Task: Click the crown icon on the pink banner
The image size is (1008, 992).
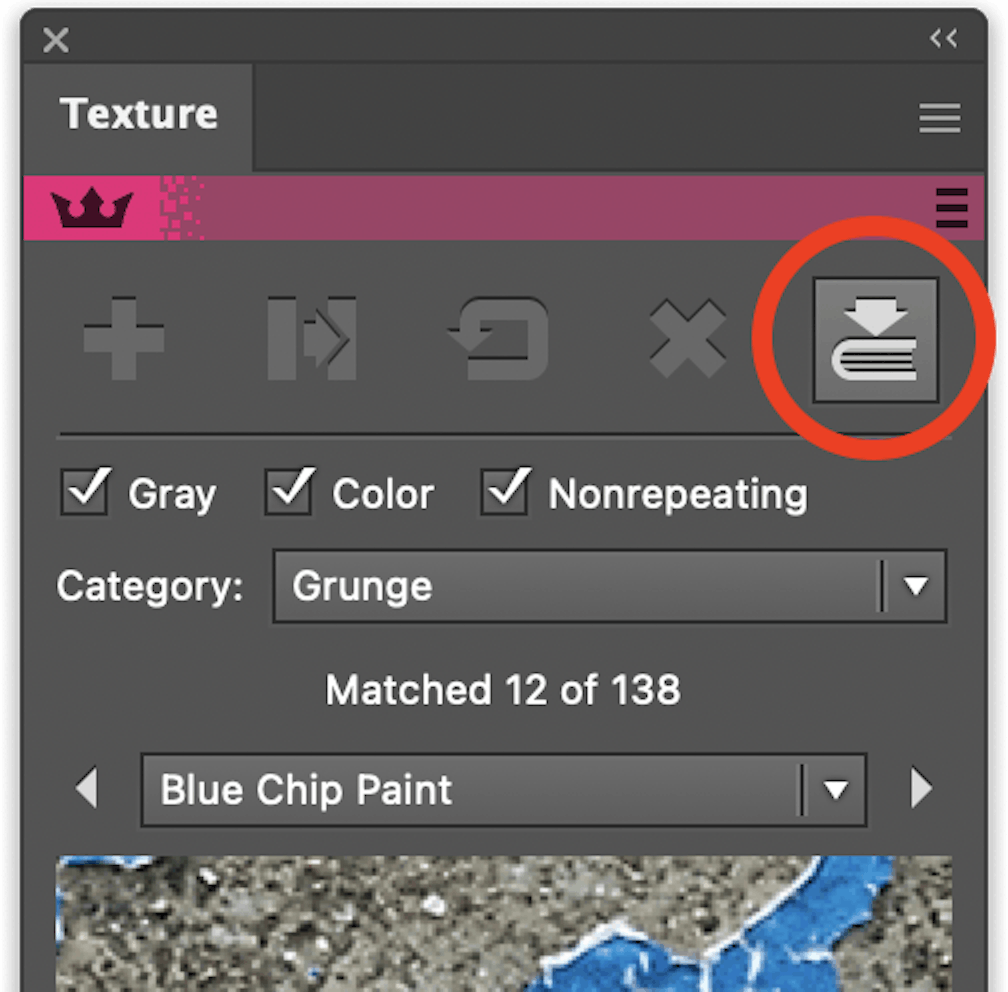Action: click(93, 208)
